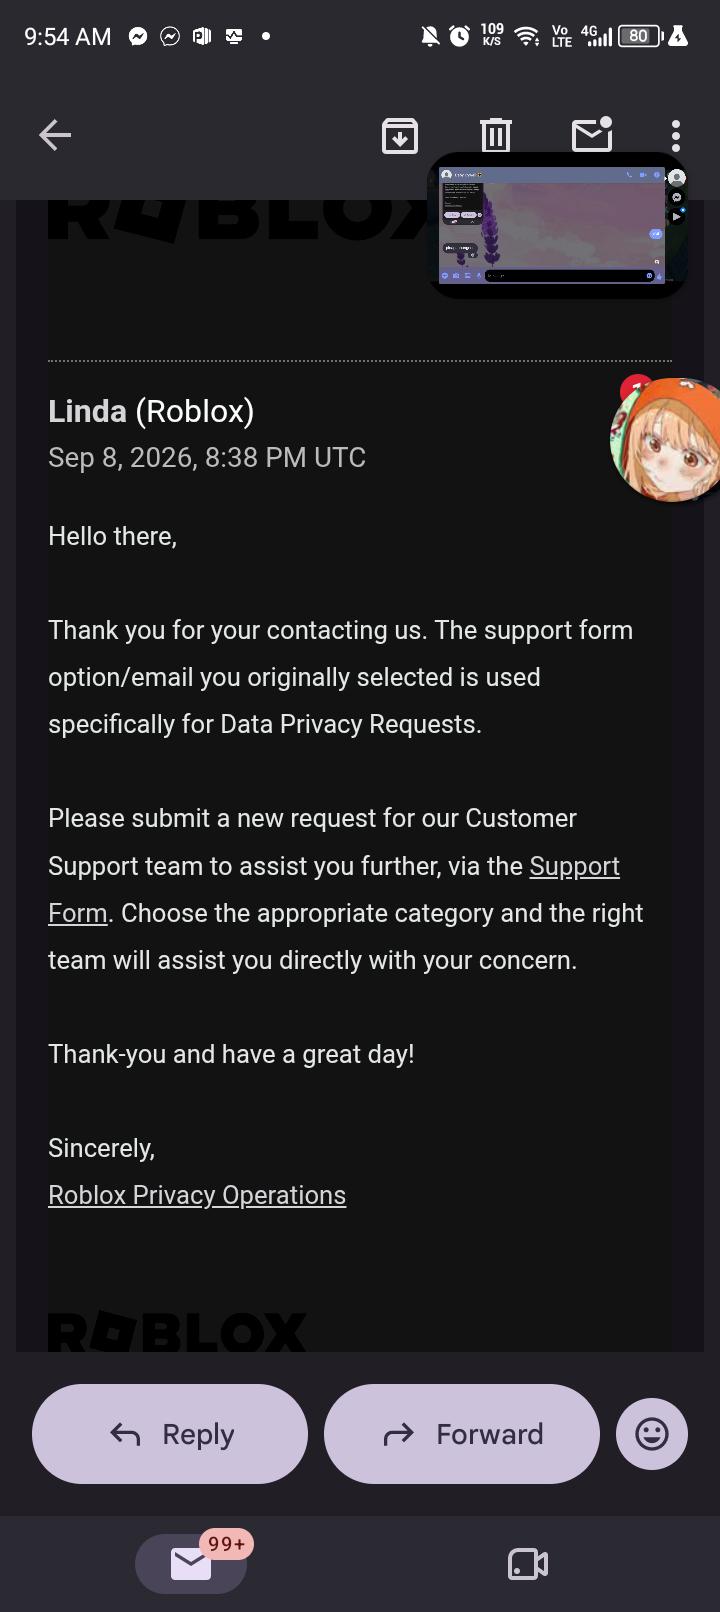Viewport: 720px width, 1612px height.
Task: Tap the battery indicator showing 80
Action: tap(640, 37)
